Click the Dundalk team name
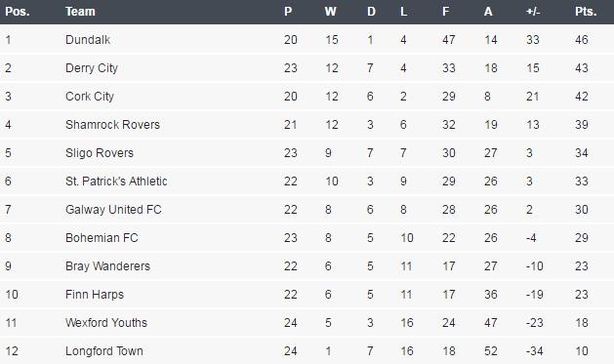The height and width of the screenshot is (364, 614). point(88,40)
